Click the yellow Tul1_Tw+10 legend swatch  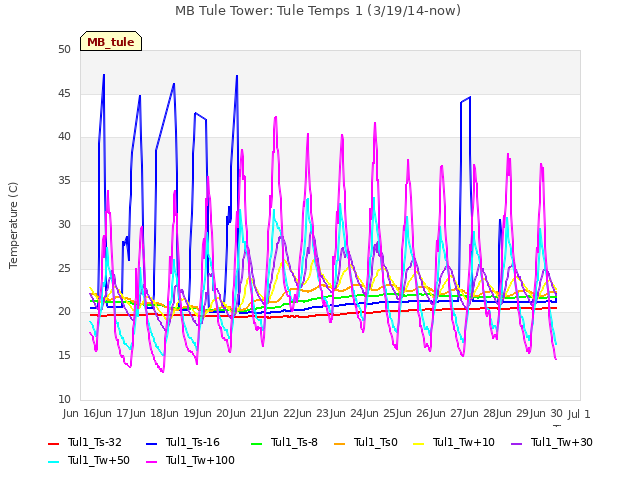pyautogui.click(x=419, y=443)
